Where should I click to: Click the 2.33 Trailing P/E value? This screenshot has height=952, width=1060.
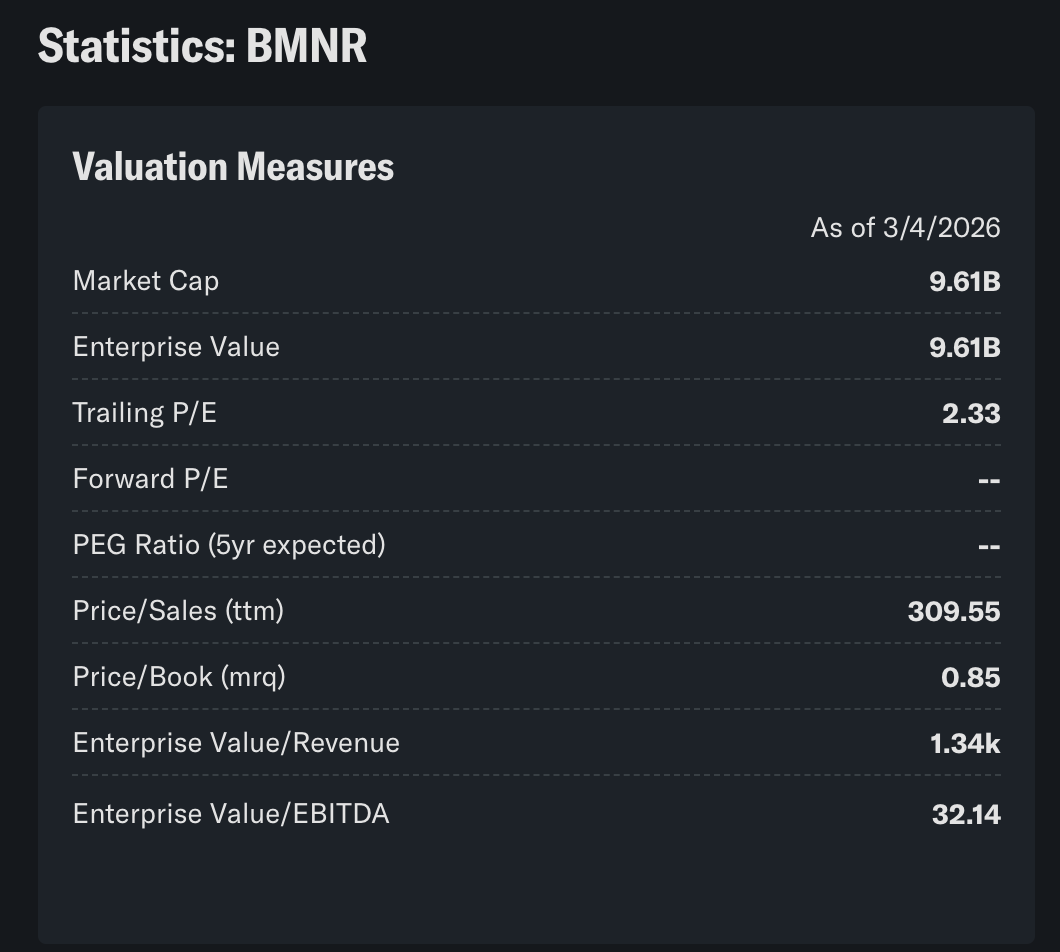click(972, 413)
